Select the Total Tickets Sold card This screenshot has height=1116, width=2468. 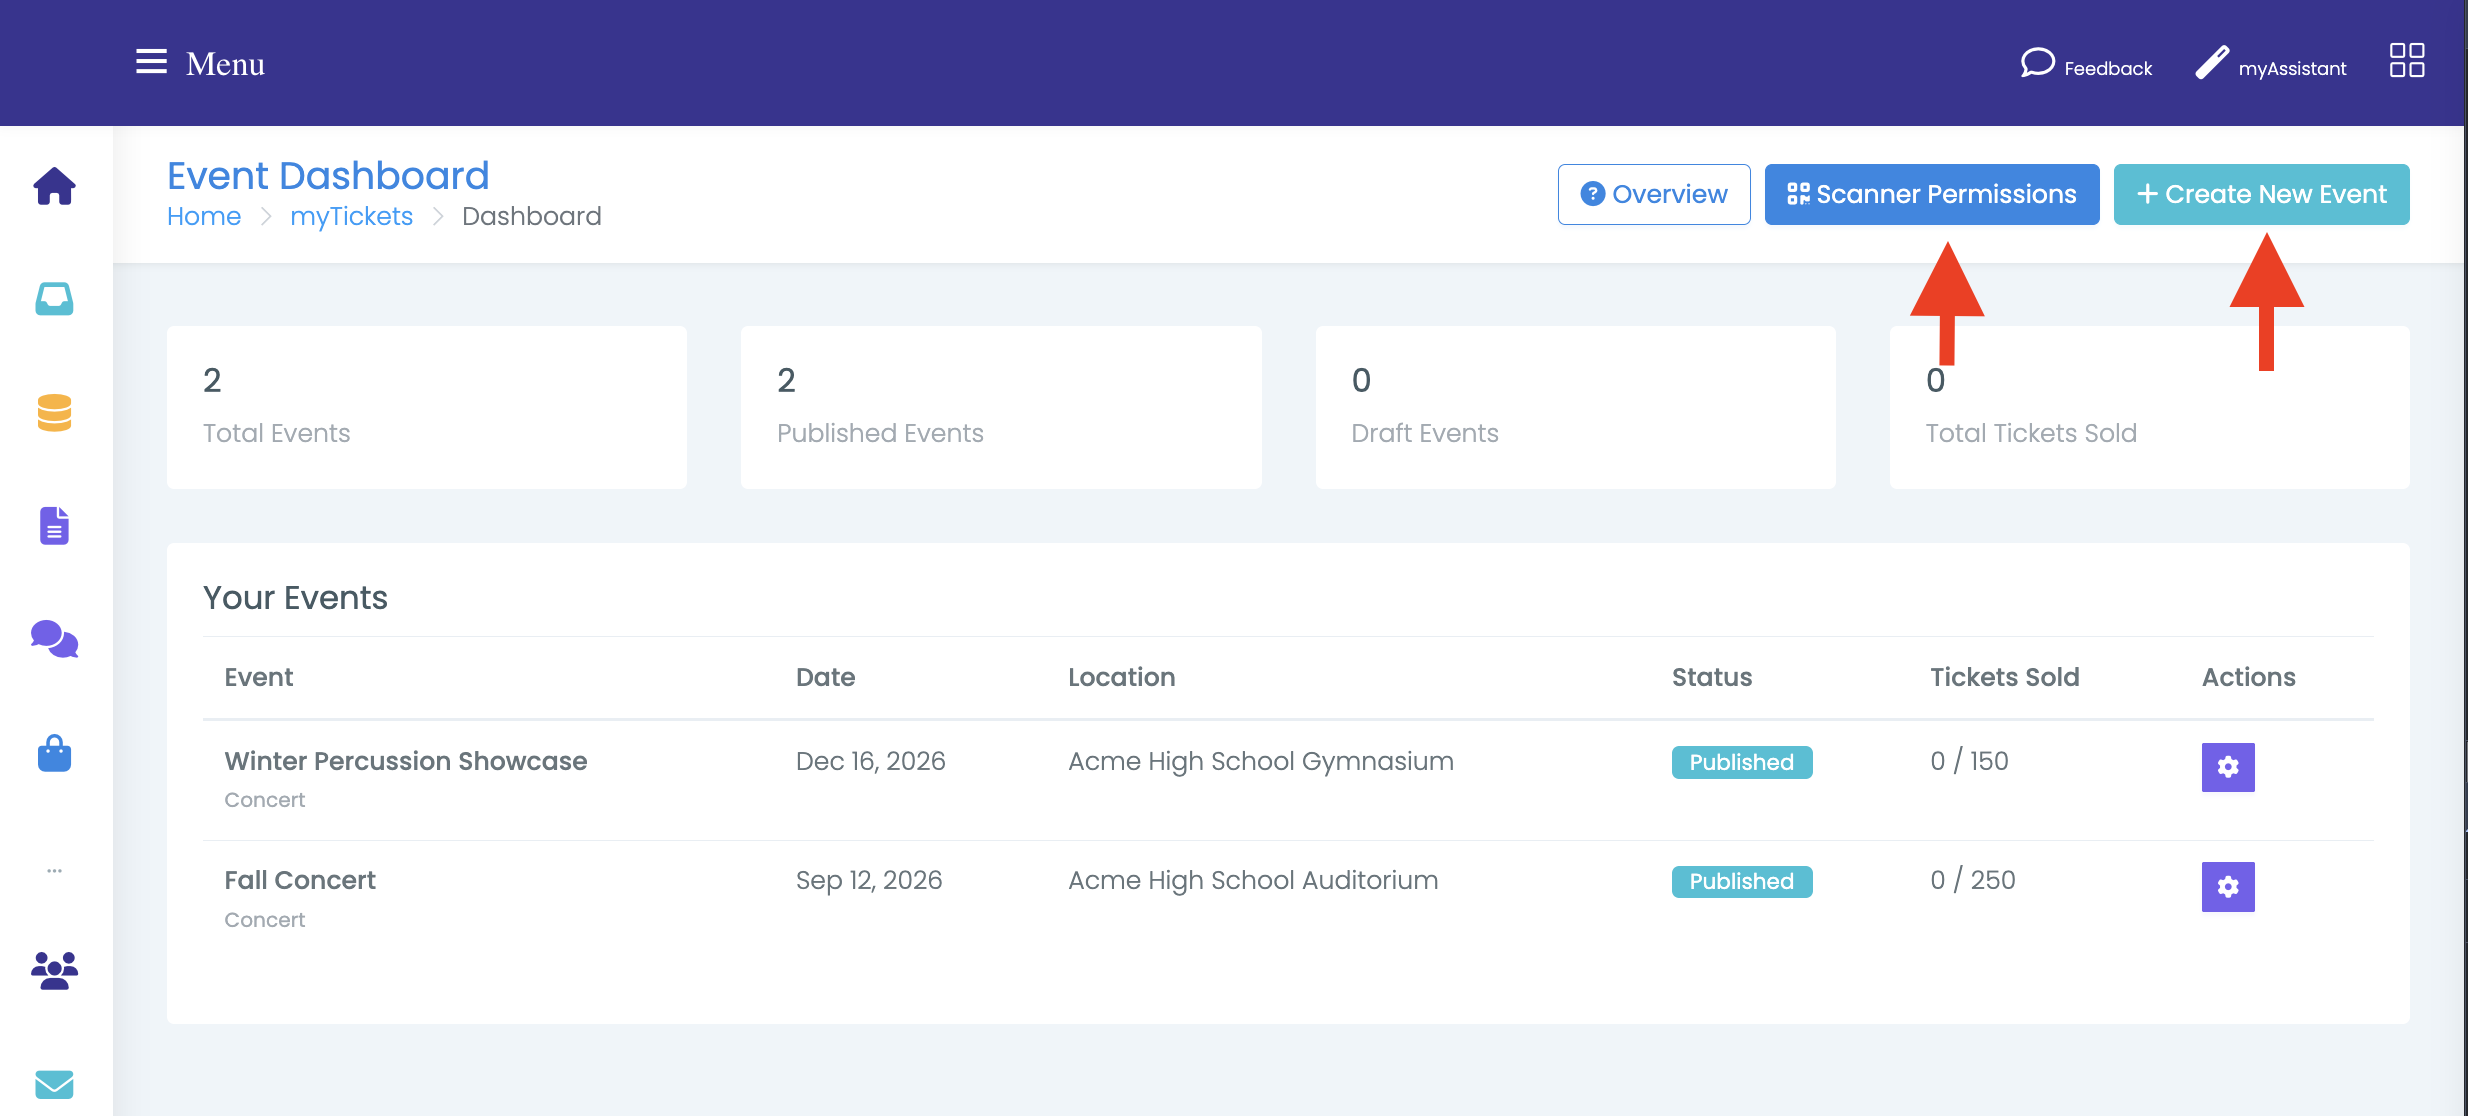tap(2150, 407)
